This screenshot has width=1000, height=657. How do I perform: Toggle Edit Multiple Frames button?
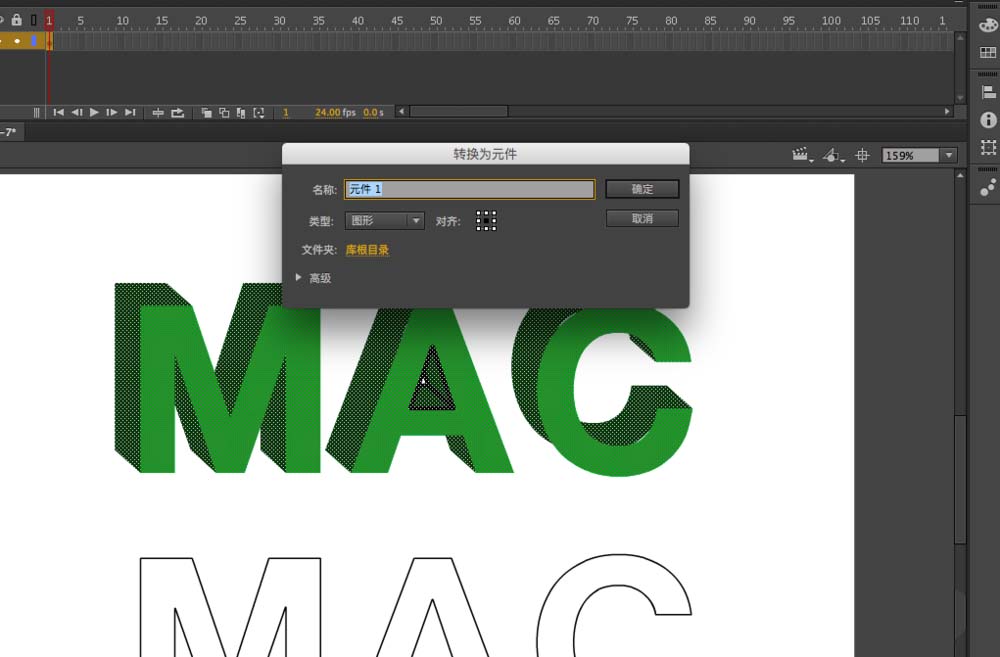(x=240, y=113)
